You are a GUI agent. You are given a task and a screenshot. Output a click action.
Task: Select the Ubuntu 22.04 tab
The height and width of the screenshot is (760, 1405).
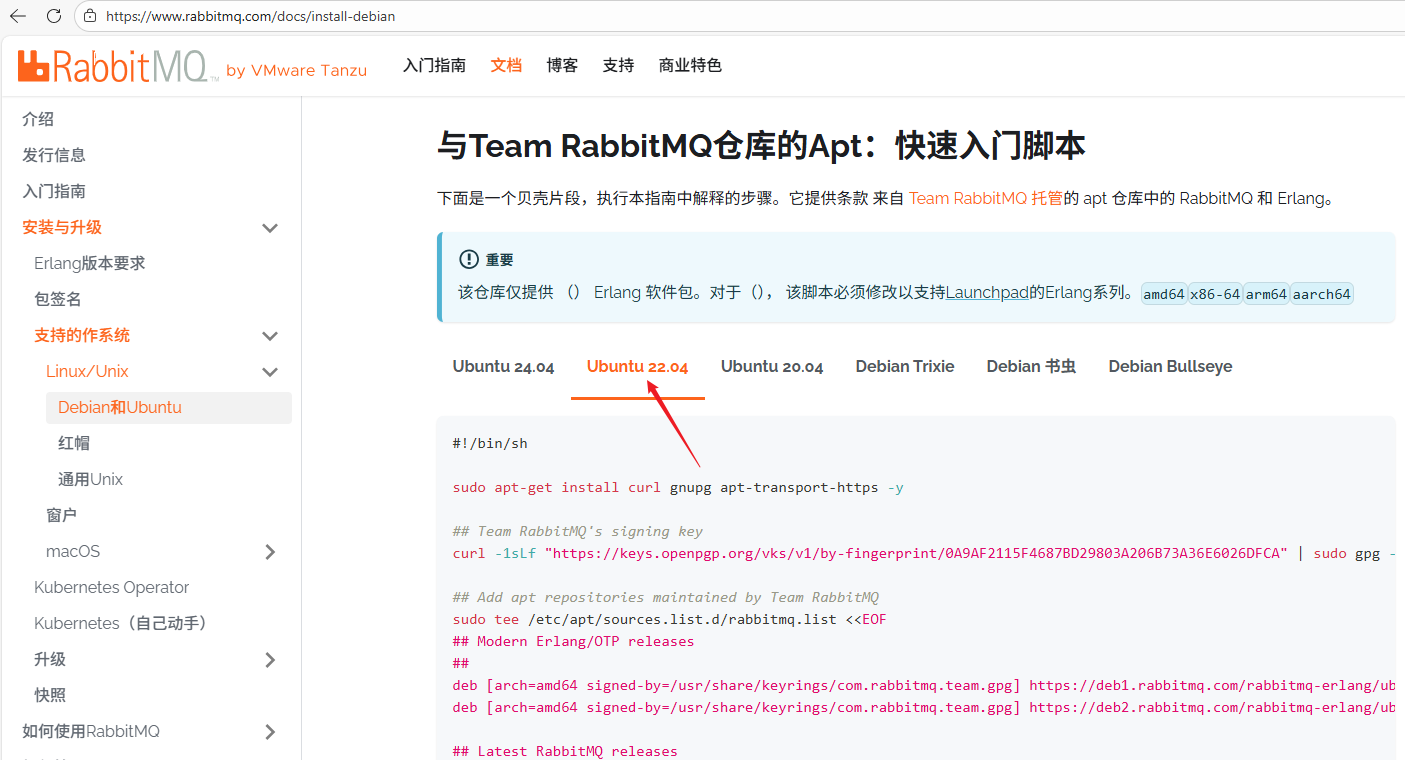pos(637,366)
